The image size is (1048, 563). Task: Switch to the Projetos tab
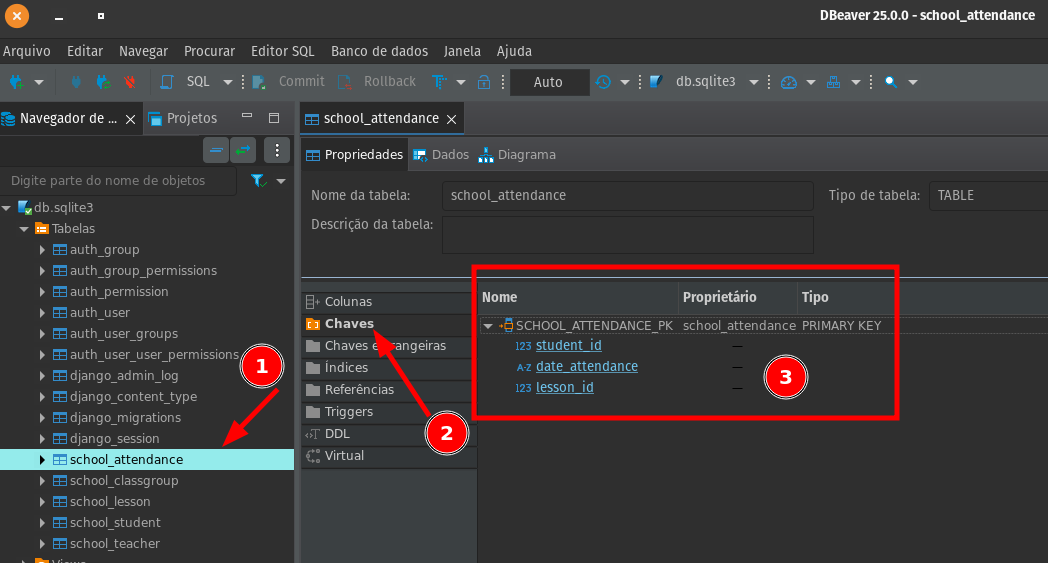pos(183,118)
